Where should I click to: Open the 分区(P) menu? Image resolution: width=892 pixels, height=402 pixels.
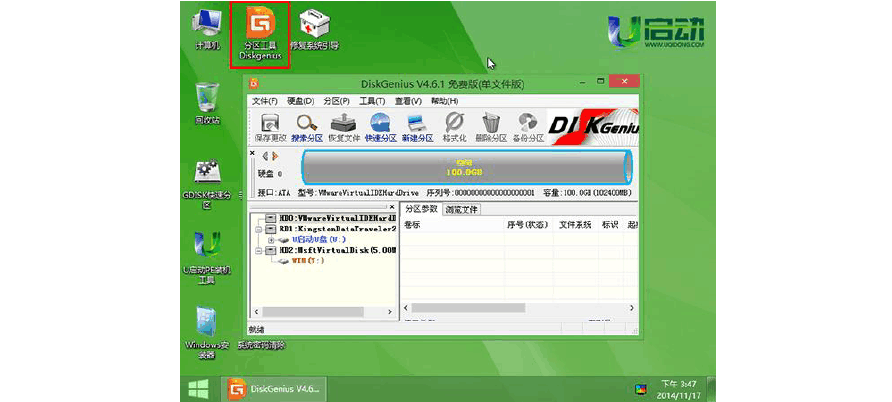[336, 101]
